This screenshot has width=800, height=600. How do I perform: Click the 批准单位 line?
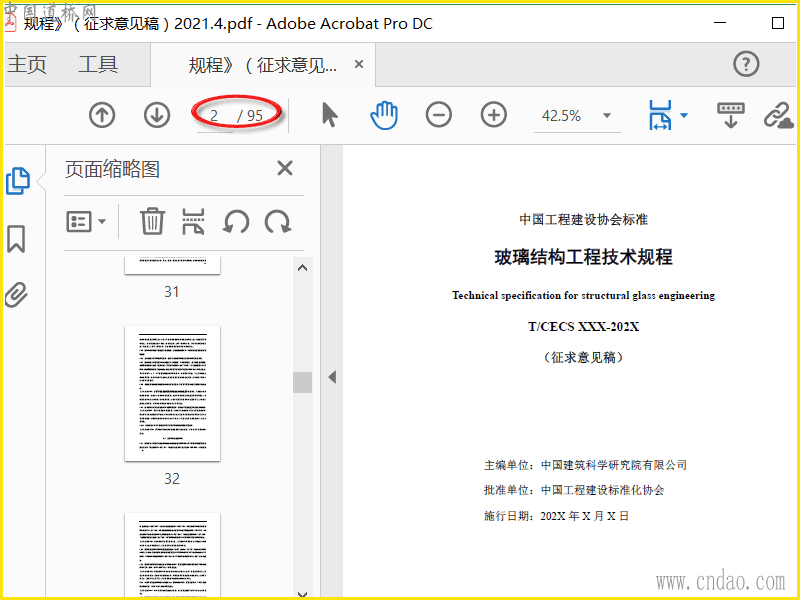click(574, 490)
